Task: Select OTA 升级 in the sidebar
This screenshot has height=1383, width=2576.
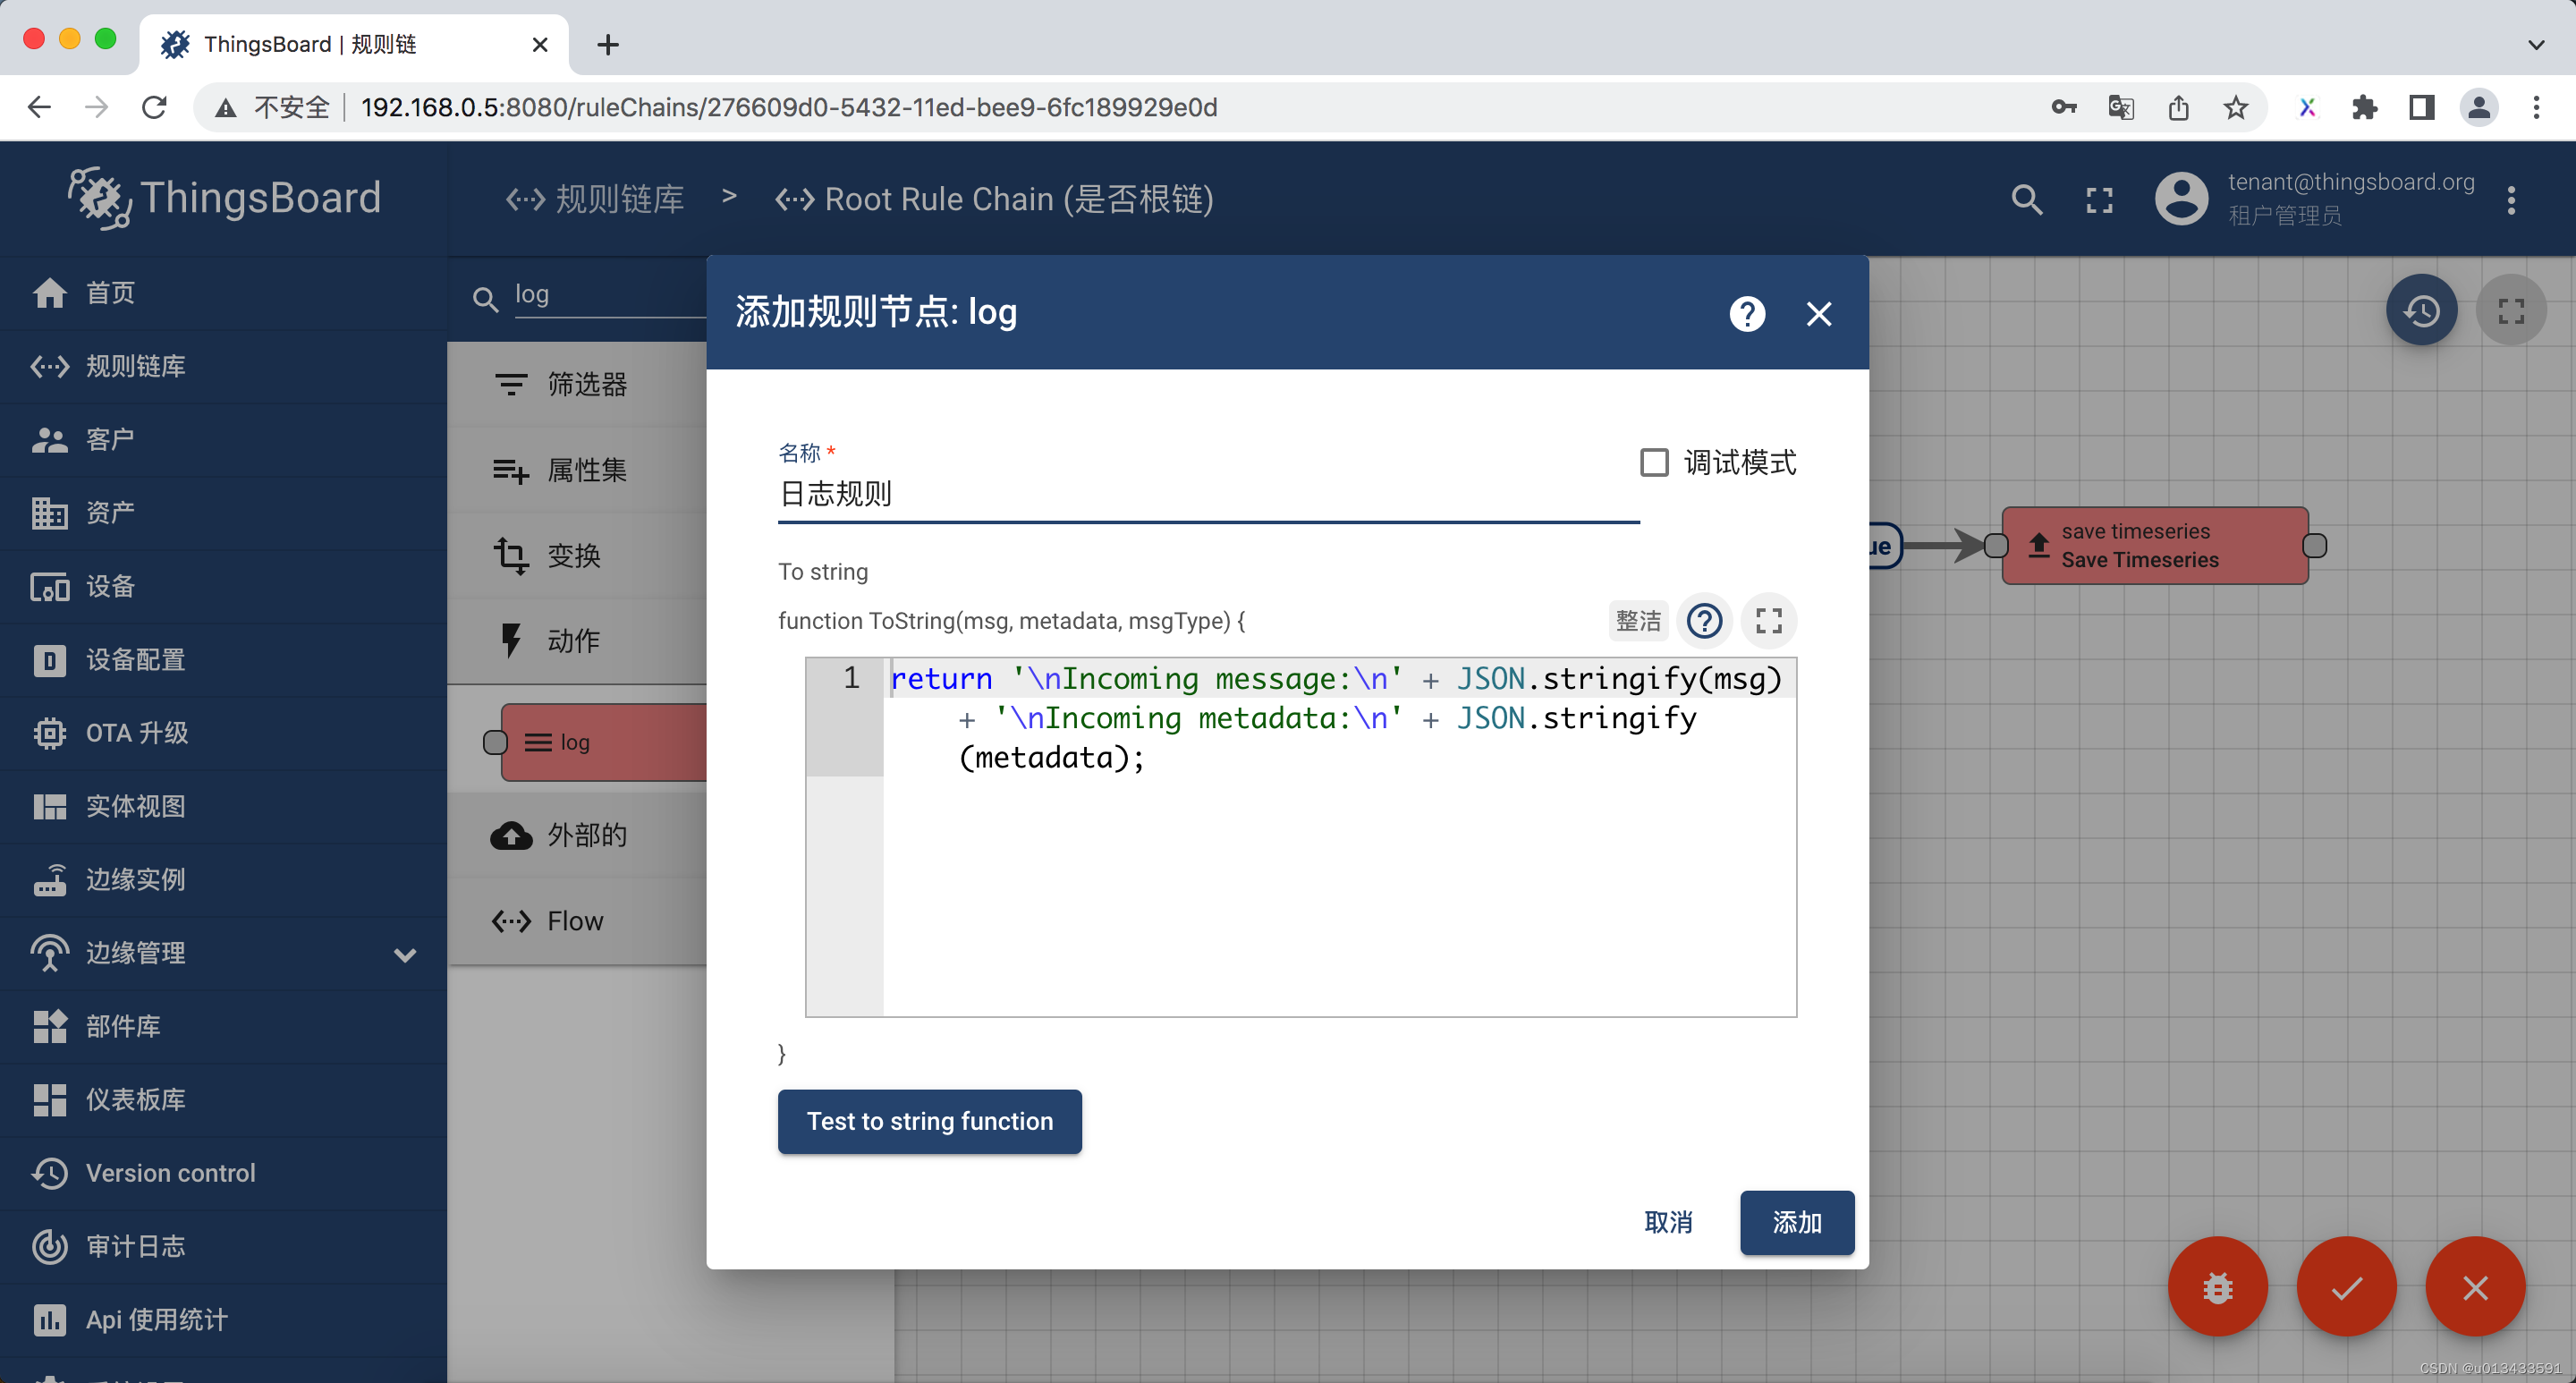Action: click(136, 733)
